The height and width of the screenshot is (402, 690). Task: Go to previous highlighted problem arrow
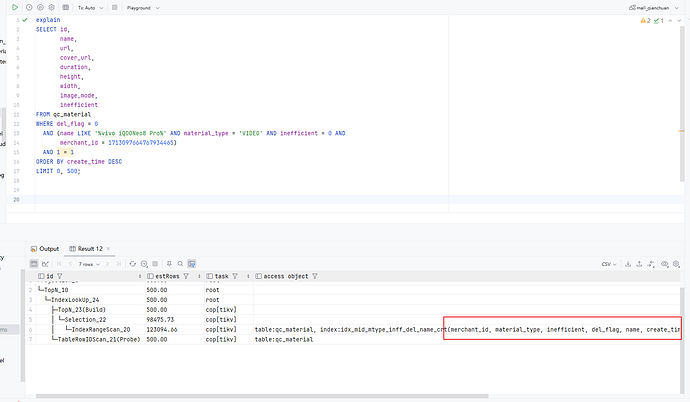pos(670,21)
